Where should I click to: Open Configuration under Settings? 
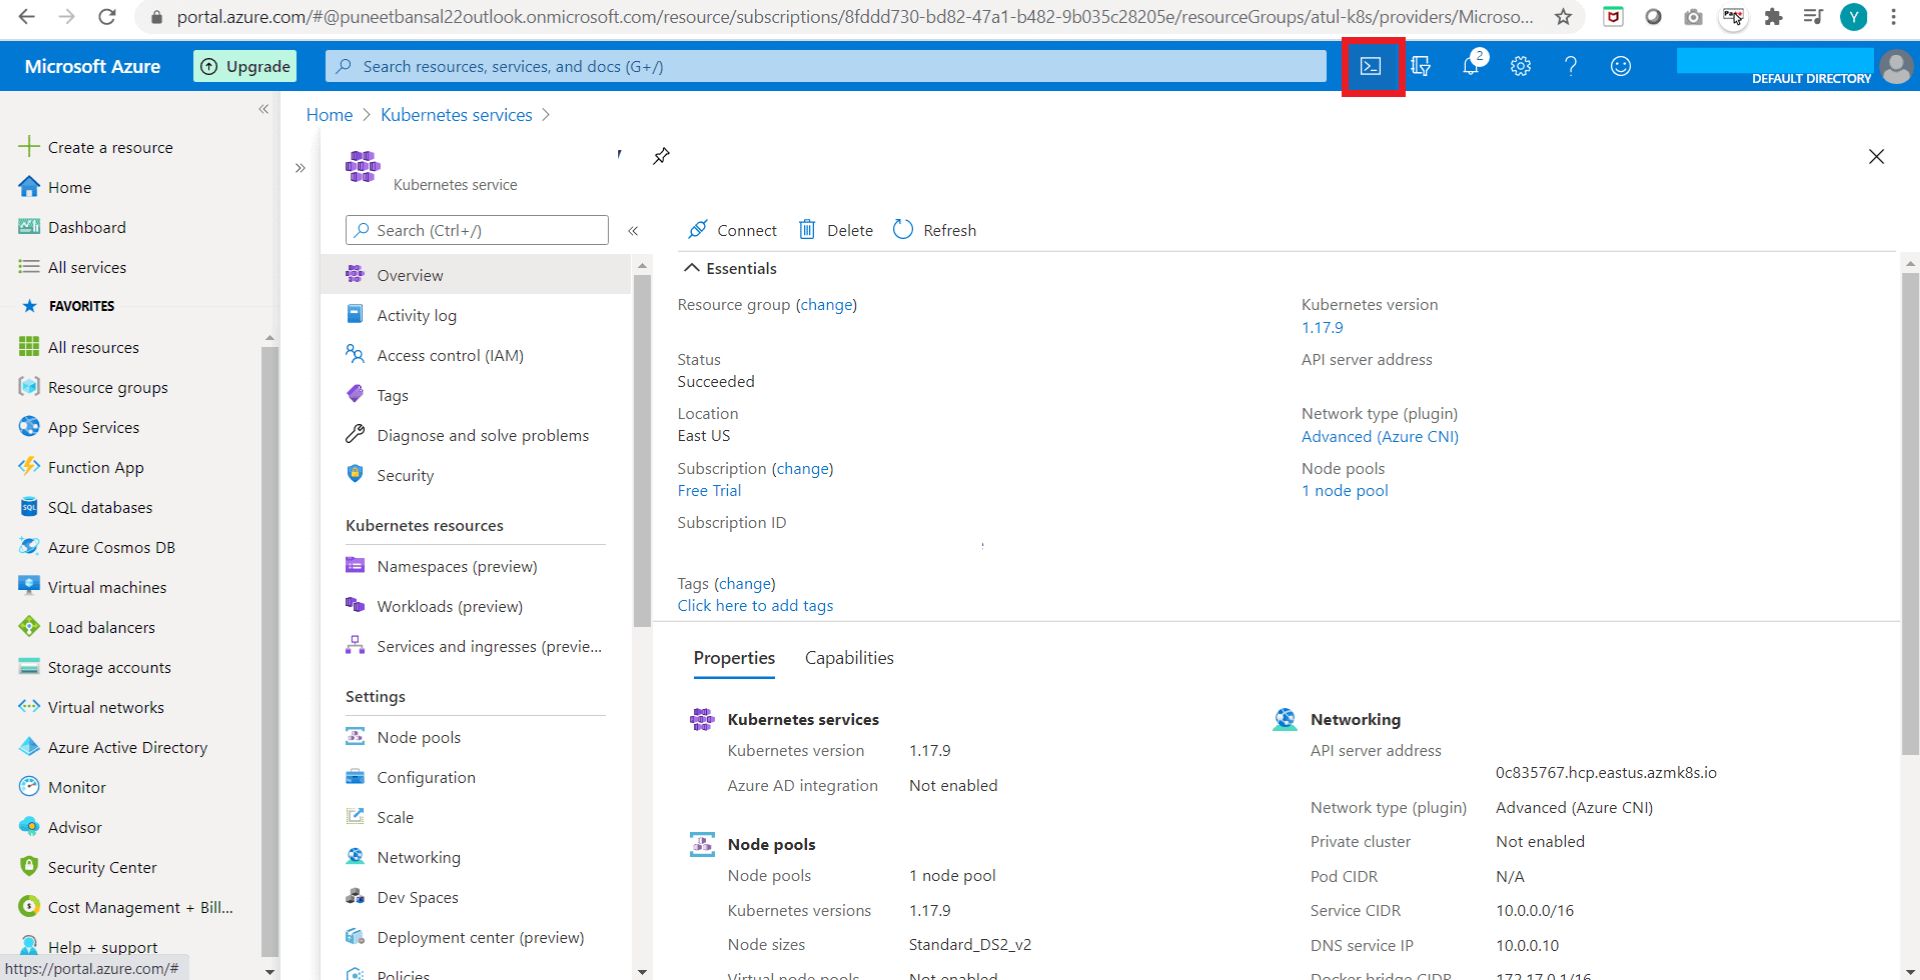tap(410, 777)
